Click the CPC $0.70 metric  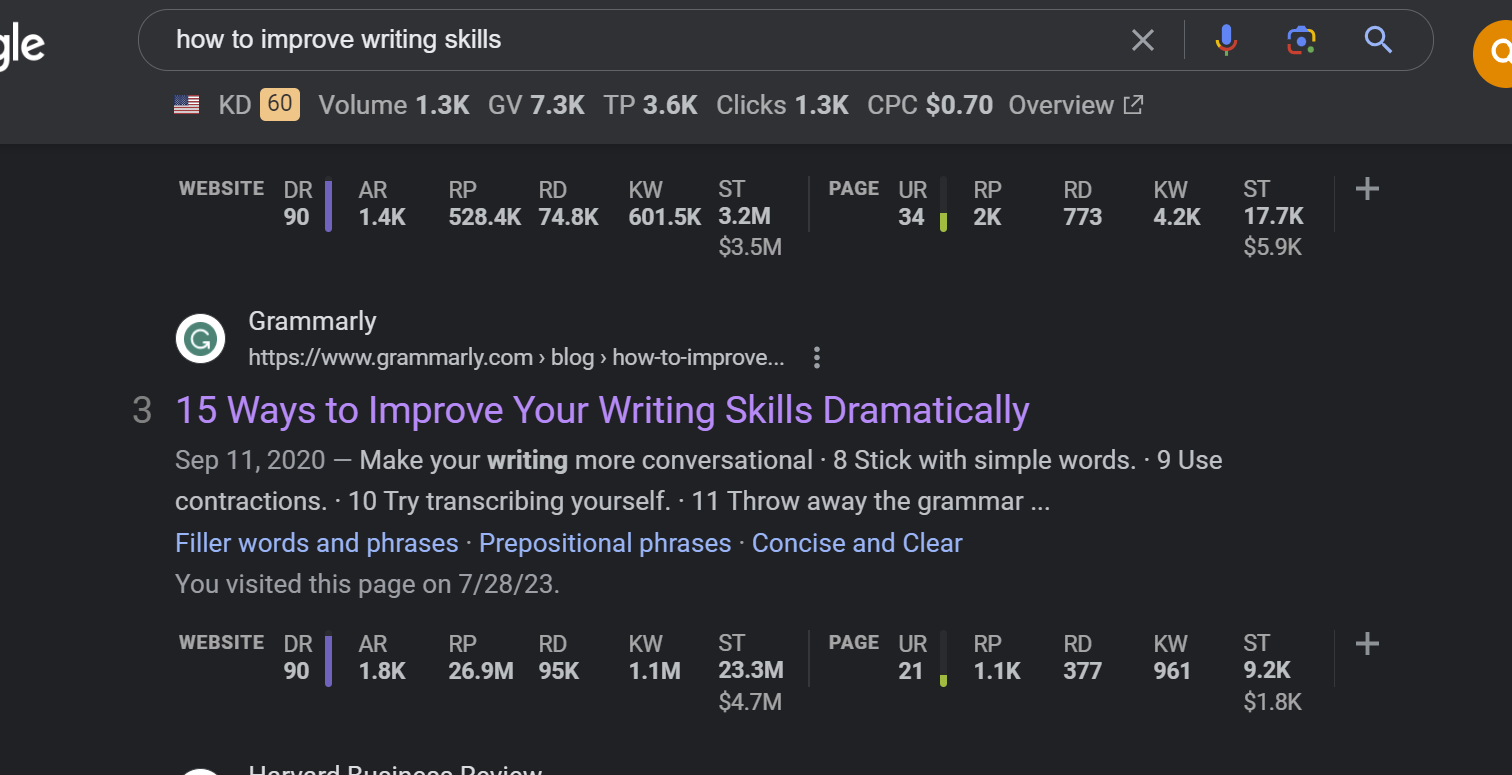tap(930, 105)
